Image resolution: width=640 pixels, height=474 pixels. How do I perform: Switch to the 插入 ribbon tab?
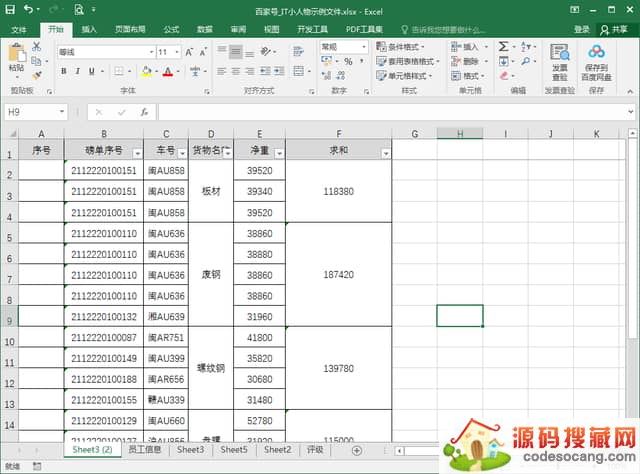pos(89,30)
